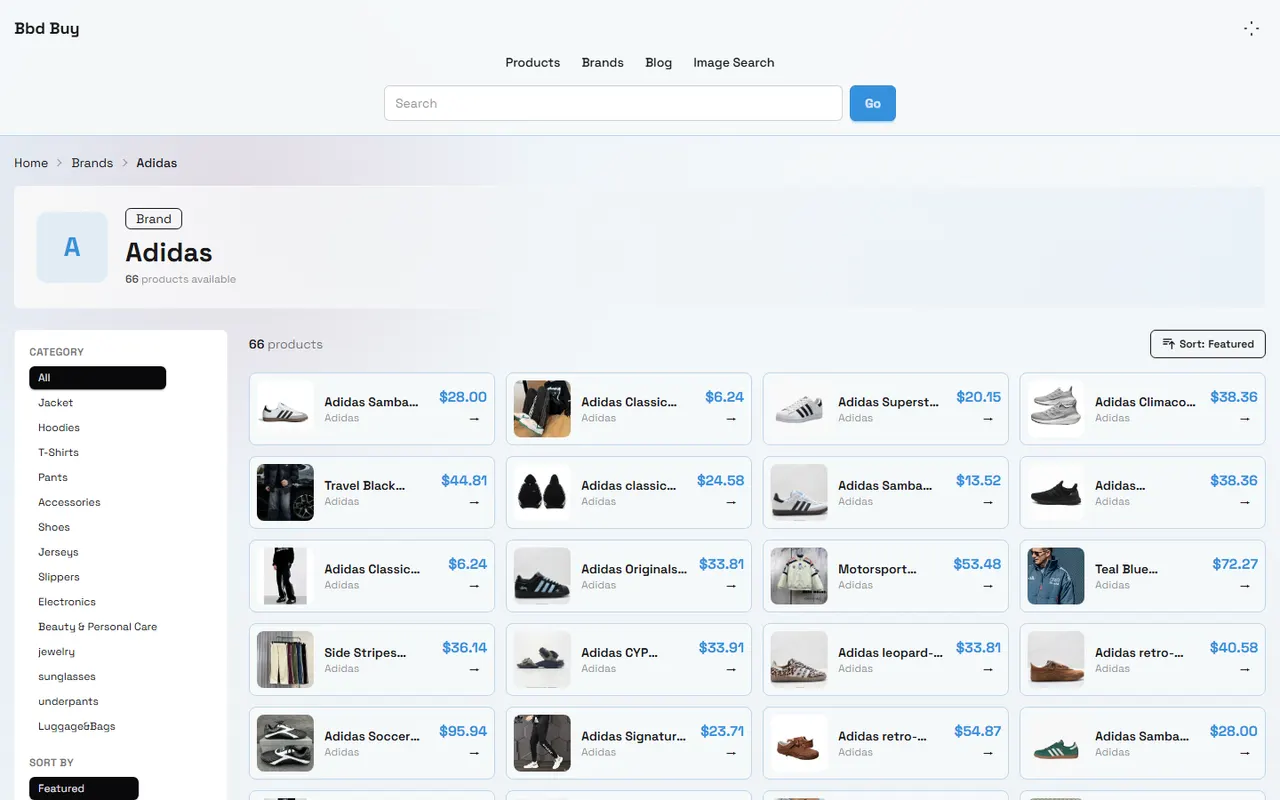Filter by Slippers category

(x=98, y=577)
